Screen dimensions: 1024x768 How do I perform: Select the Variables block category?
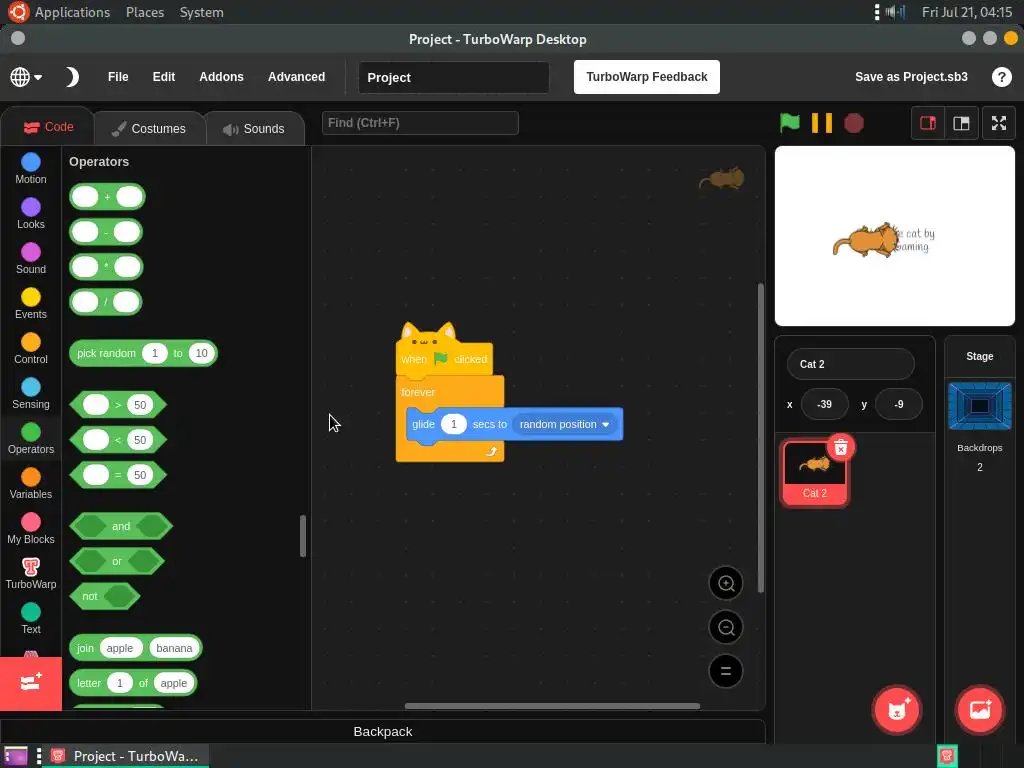[31, 484]
